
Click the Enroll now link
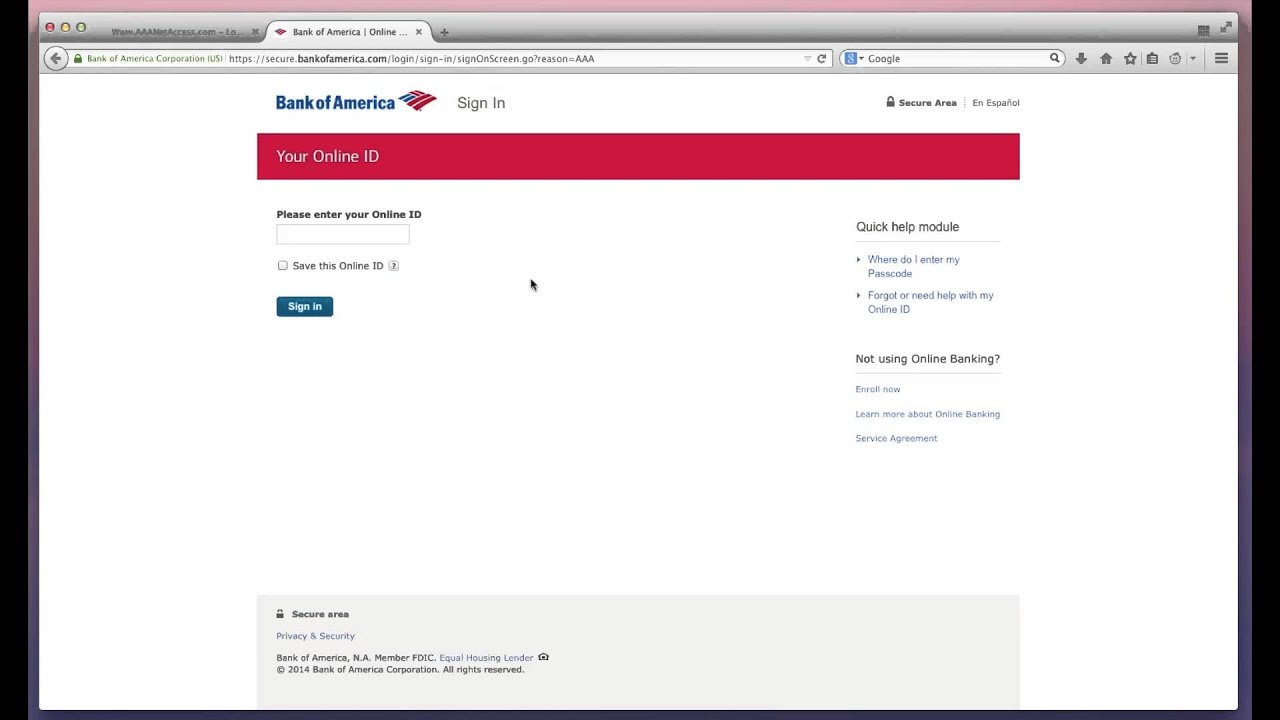(x=878, y=389)
